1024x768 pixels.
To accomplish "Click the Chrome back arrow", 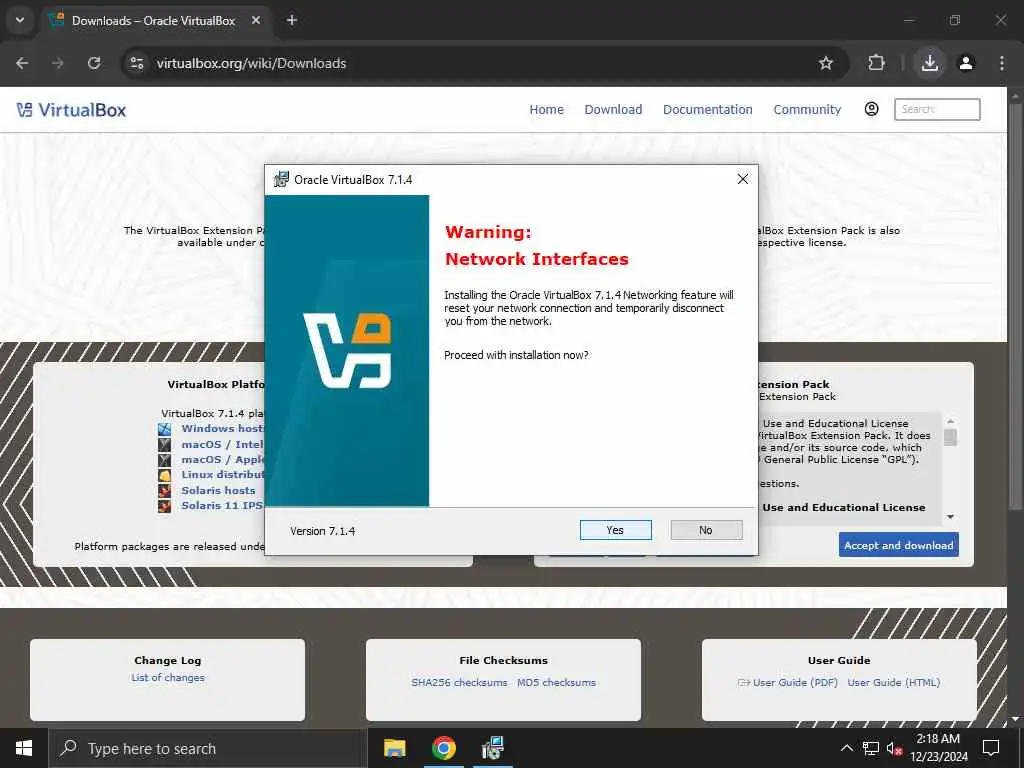I will click(22, 63).
